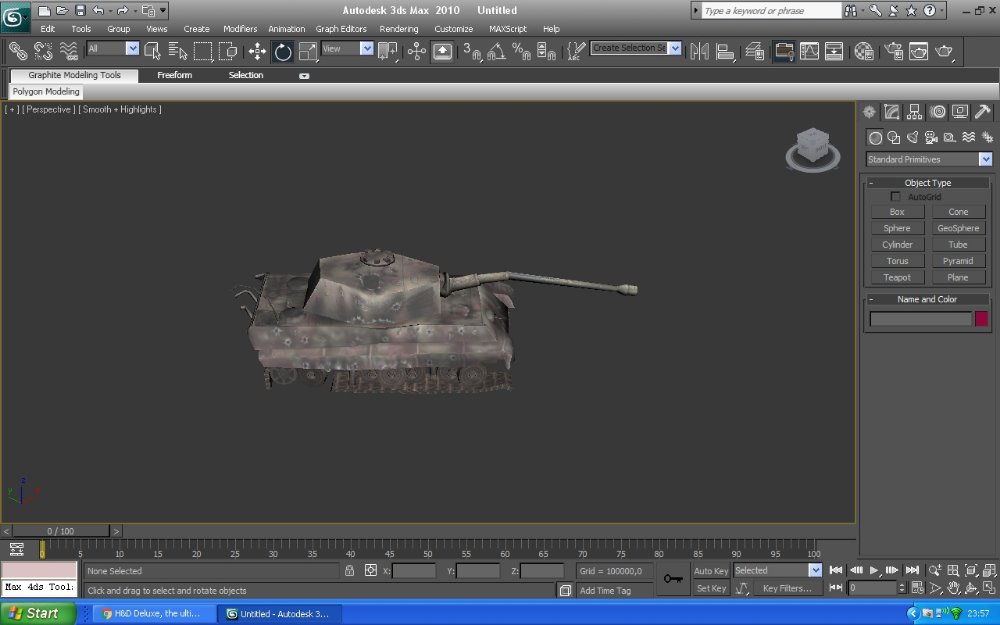Click the Box primitive button

pyautogui.click(x=897, y=212)
